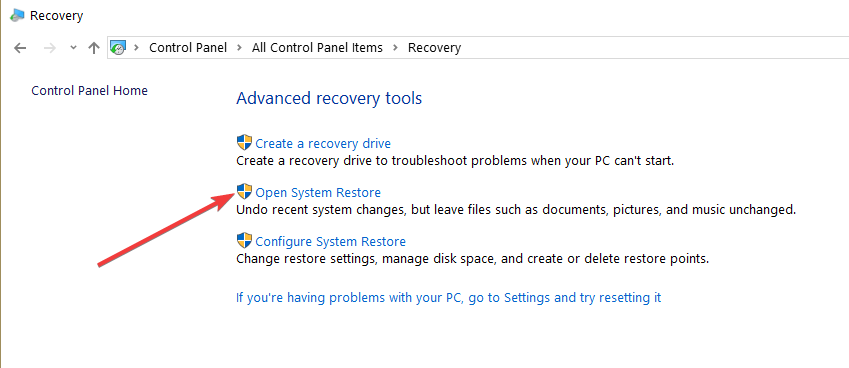Select All Control Panel Items breadcrumb
Screen dimensions: 849x368
click(317, 48)
